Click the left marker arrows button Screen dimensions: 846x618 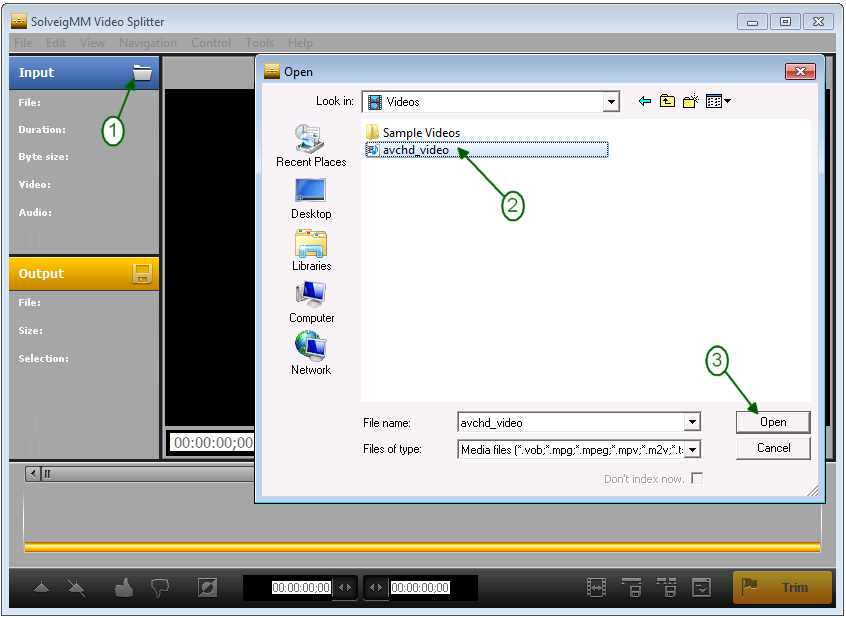point(345,587)
